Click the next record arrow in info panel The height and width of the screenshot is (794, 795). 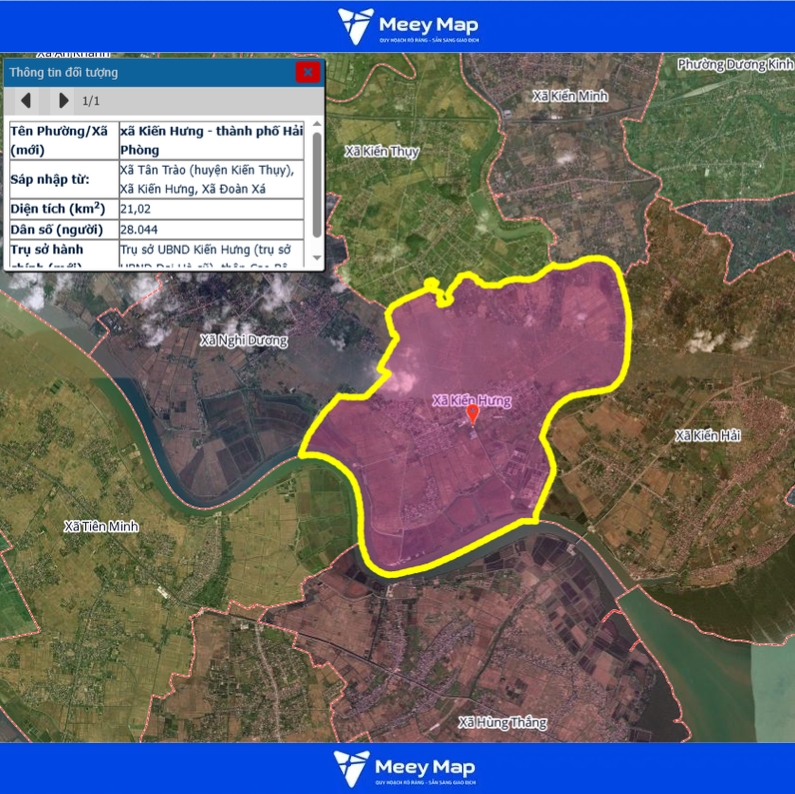(x=63, y=100)
